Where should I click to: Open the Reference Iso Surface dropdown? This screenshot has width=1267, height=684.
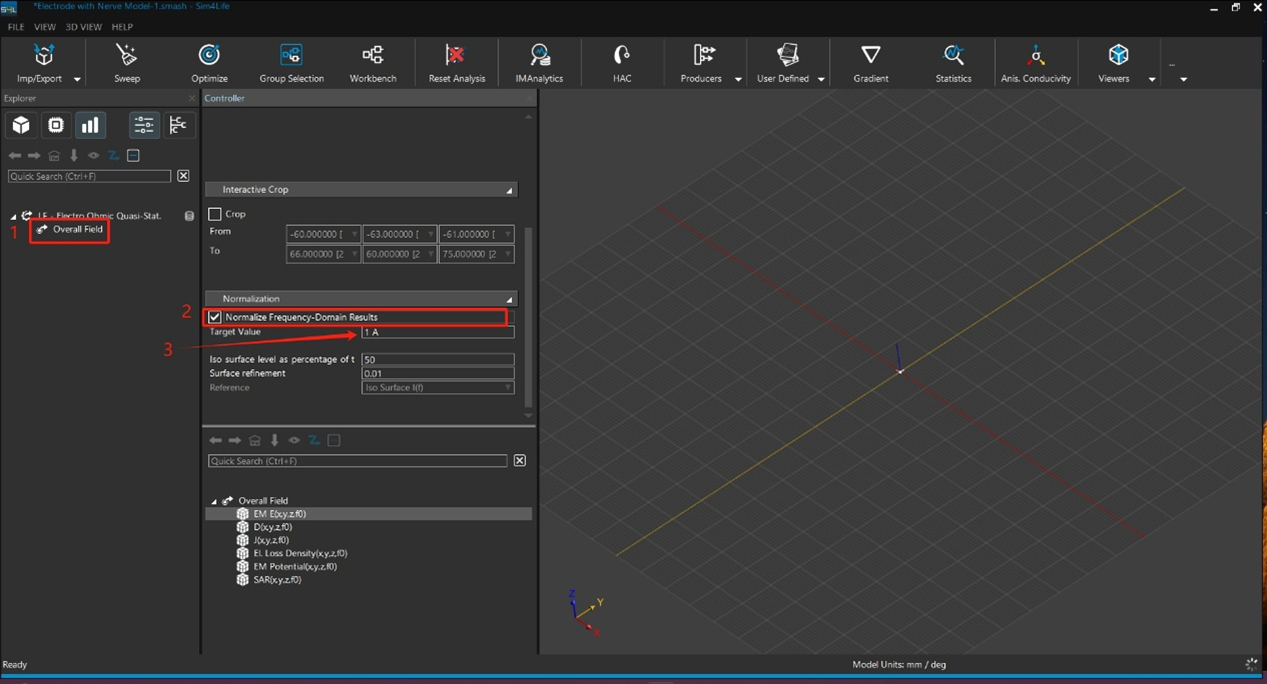pyautogui.click(x=437, y=388)
